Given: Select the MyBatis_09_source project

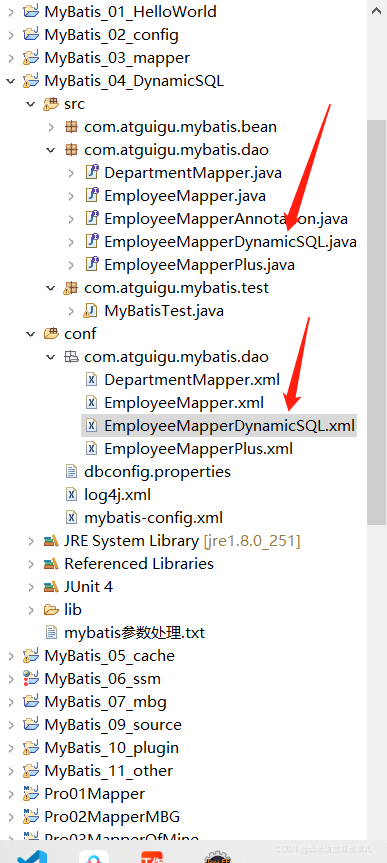Looking at the screenshot, I should point(113,725).
